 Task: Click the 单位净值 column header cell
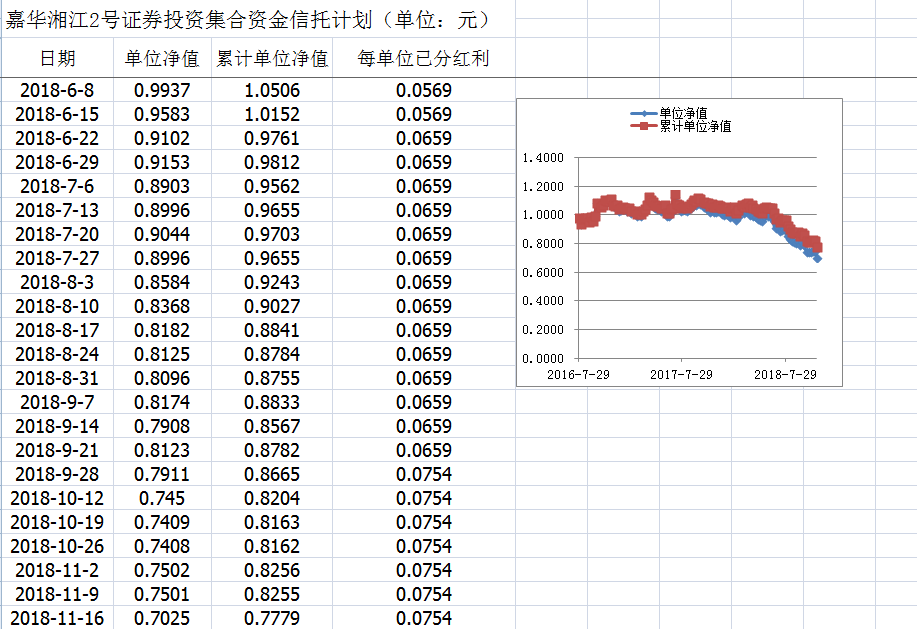coord(162,58)
